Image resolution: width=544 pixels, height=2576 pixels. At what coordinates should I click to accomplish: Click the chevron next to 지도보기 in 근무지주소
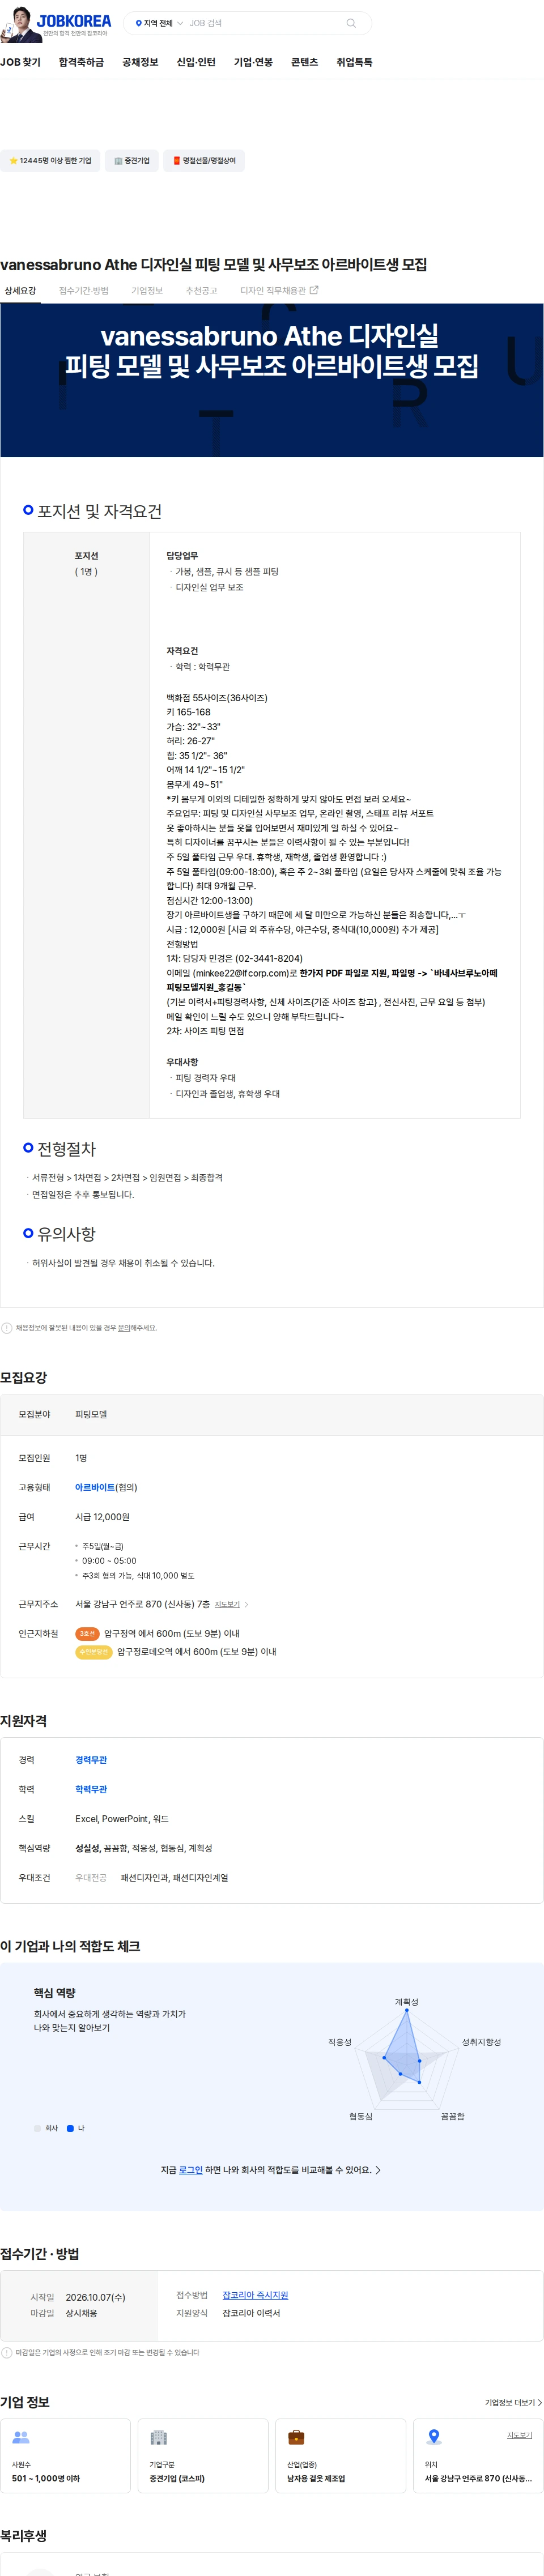[x=247, y=1605]
